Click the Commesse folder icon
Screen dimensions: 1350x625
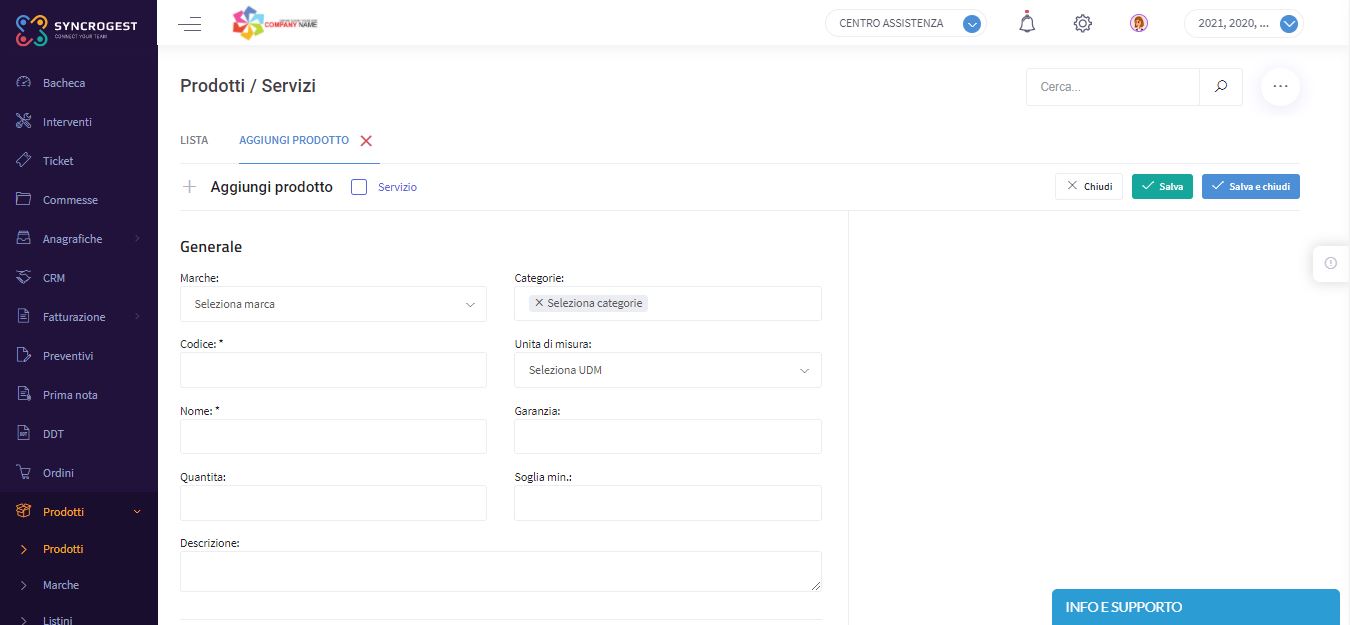(24, 200)
